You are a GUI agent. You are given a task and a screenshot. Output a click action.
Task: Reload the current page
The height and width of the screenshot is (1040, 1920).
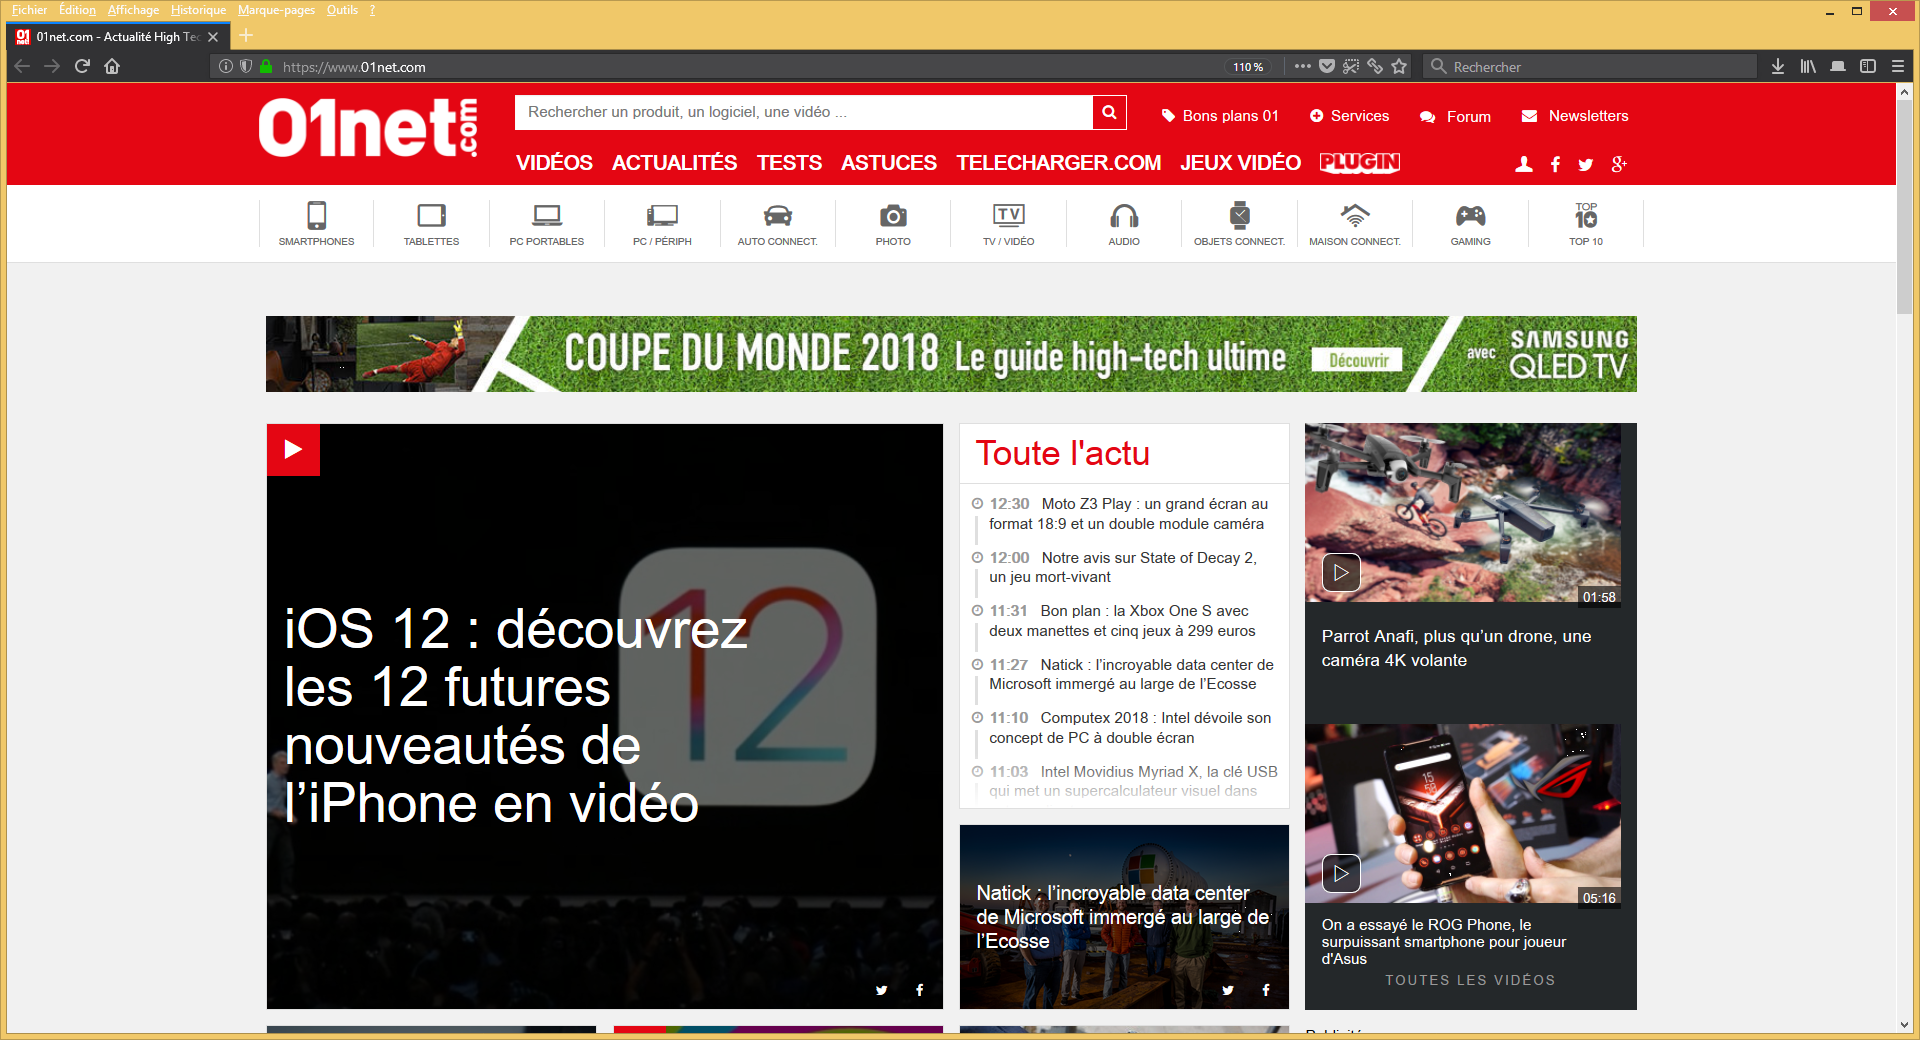click(x=82, y=66)
